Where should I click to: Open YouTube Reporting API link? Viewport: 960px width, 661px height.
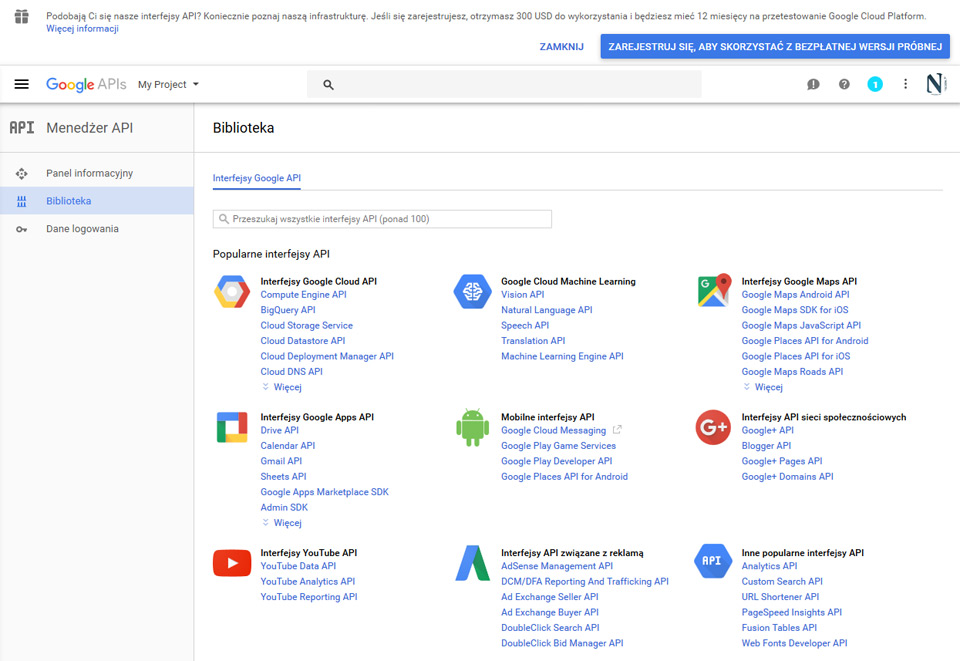tap(309, 597)
